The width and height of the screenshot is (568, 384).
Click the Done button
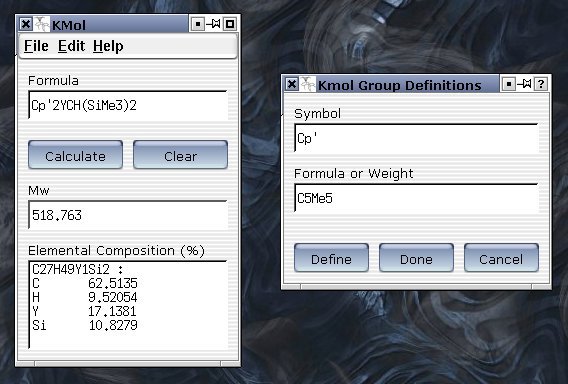pyautogui.click(x=416, y=258)
